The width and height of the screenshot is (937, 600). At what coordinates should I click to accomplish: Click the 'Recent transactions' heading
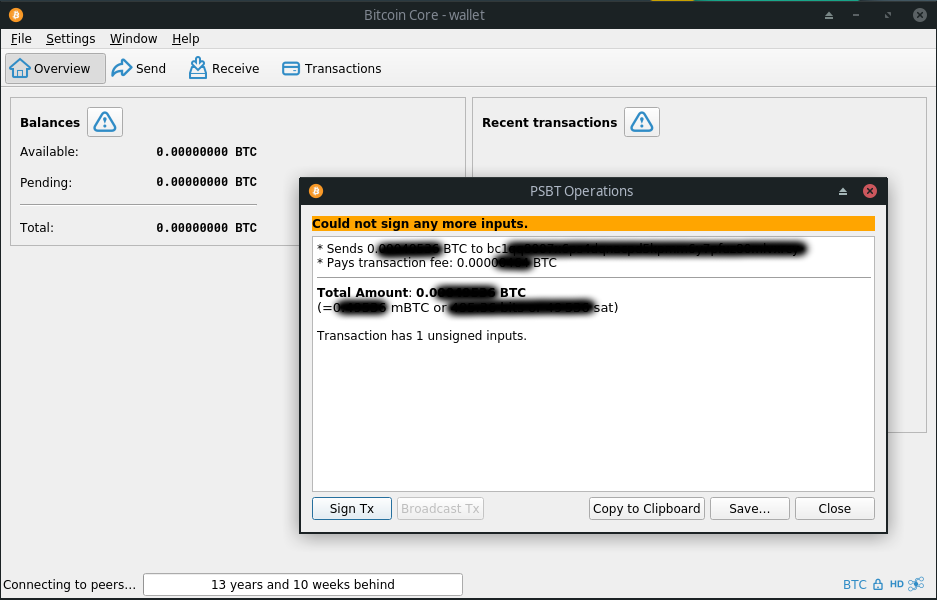point(550,123)
